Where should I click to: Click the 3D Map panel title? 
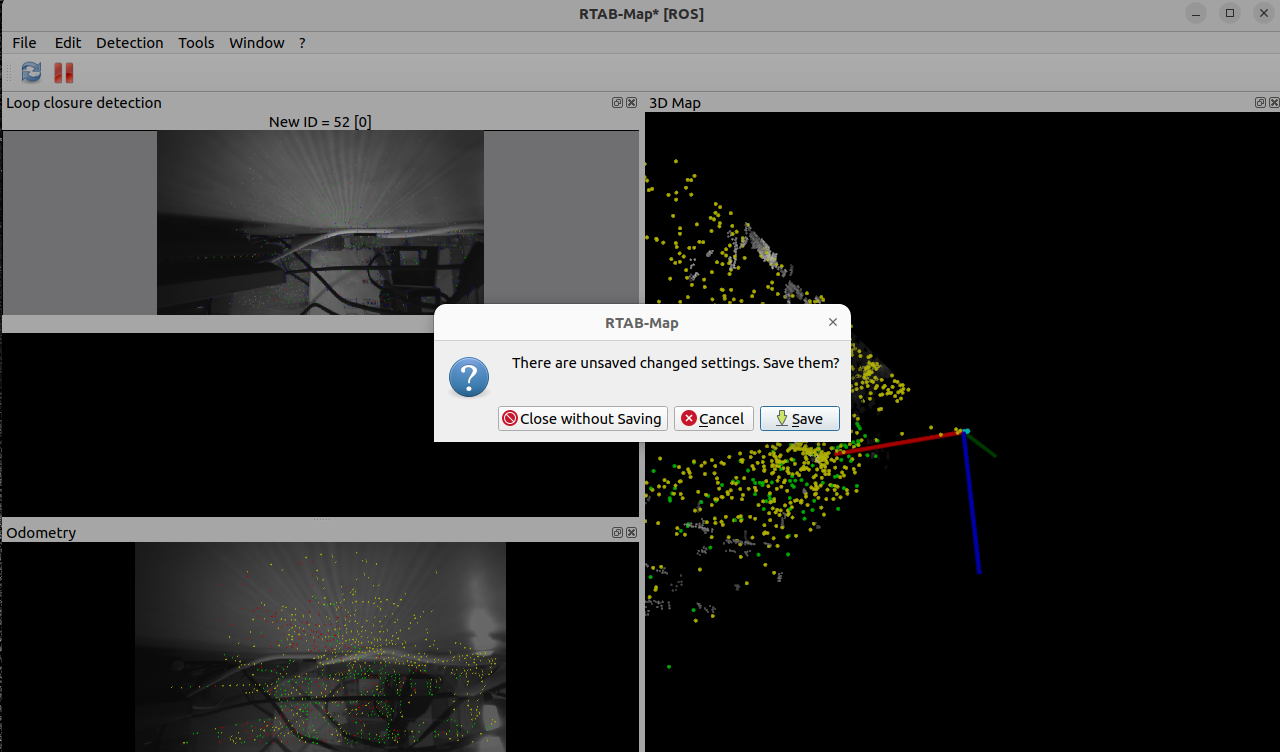point(675,103)
